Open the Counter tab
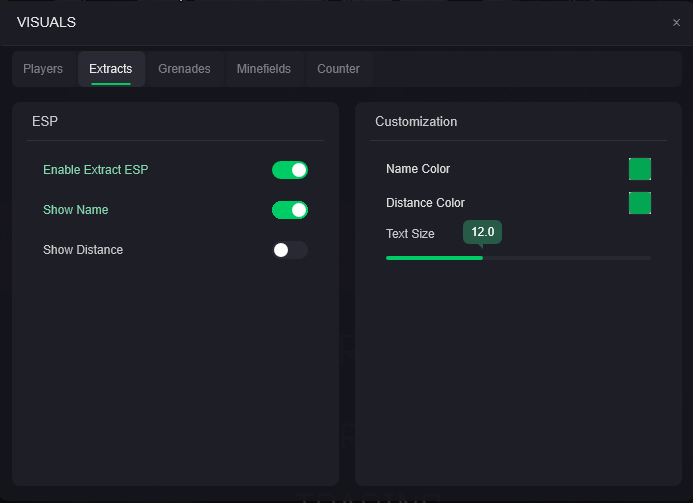Screen dimensions: 693x503 338,69
